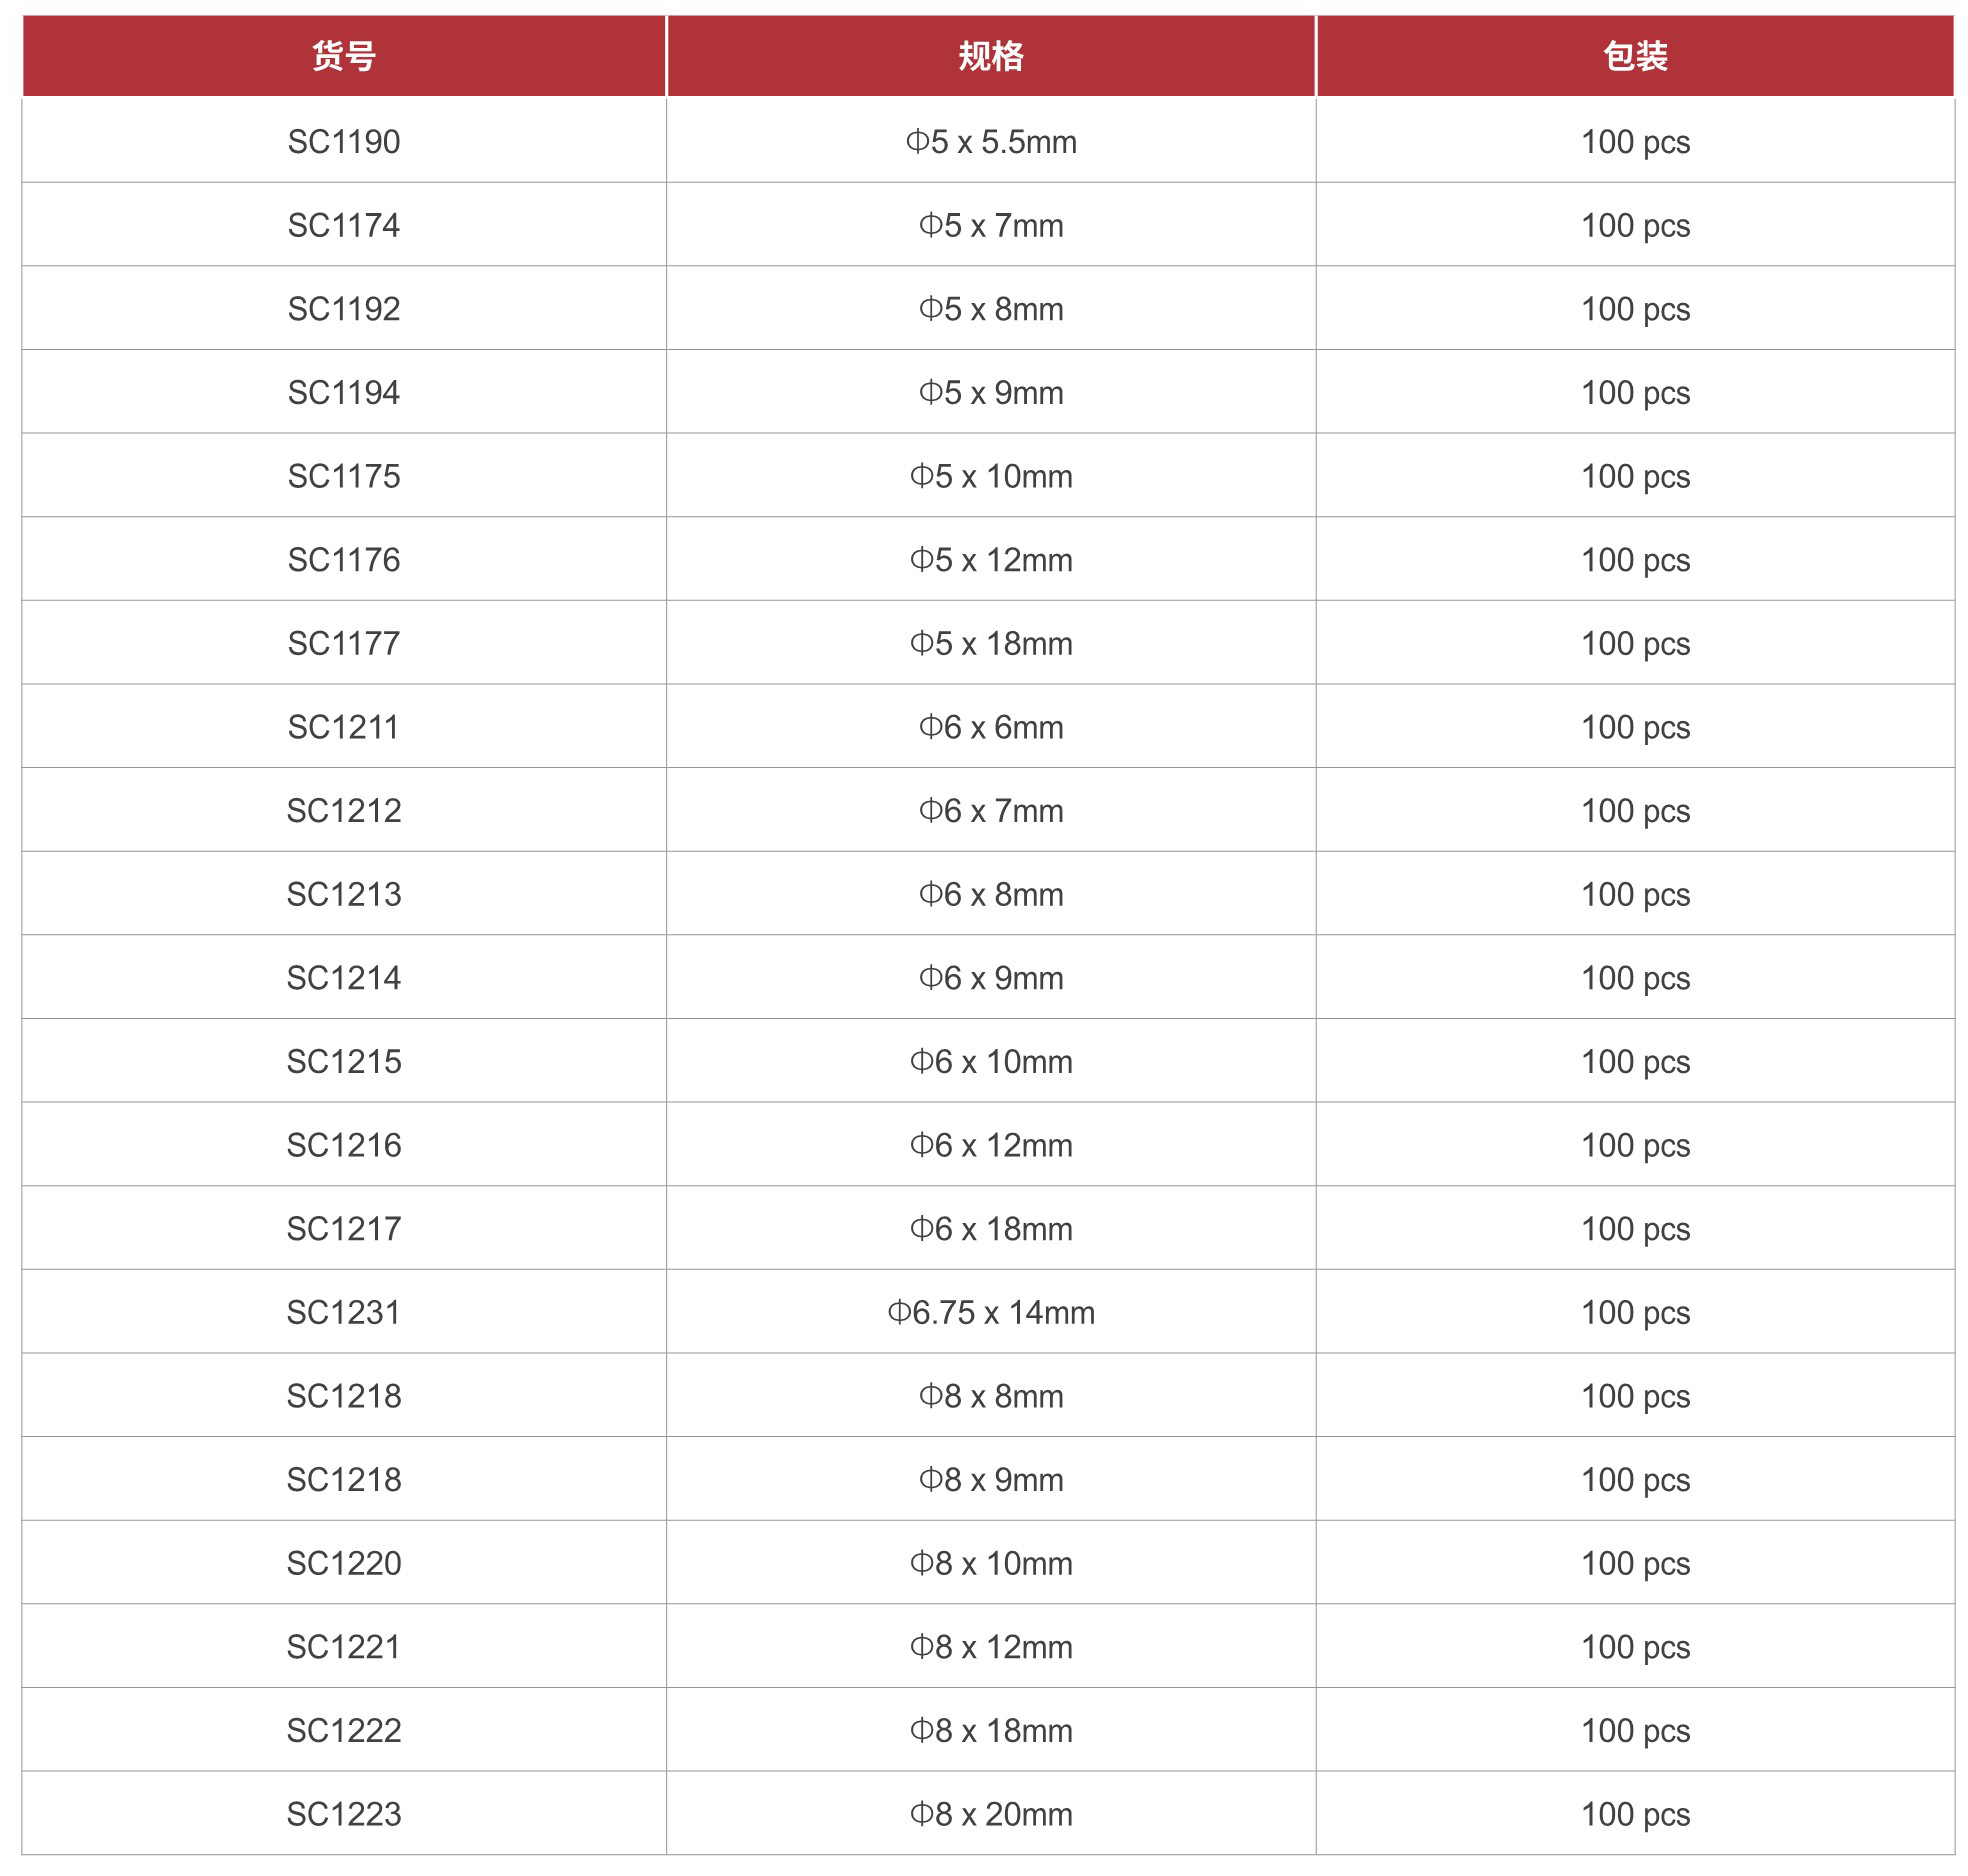The height and width of the screenshot is (1876, 1968).
Task: Select the SC1211 item cell
Action: pyautogui.click(x=343, y=727)
